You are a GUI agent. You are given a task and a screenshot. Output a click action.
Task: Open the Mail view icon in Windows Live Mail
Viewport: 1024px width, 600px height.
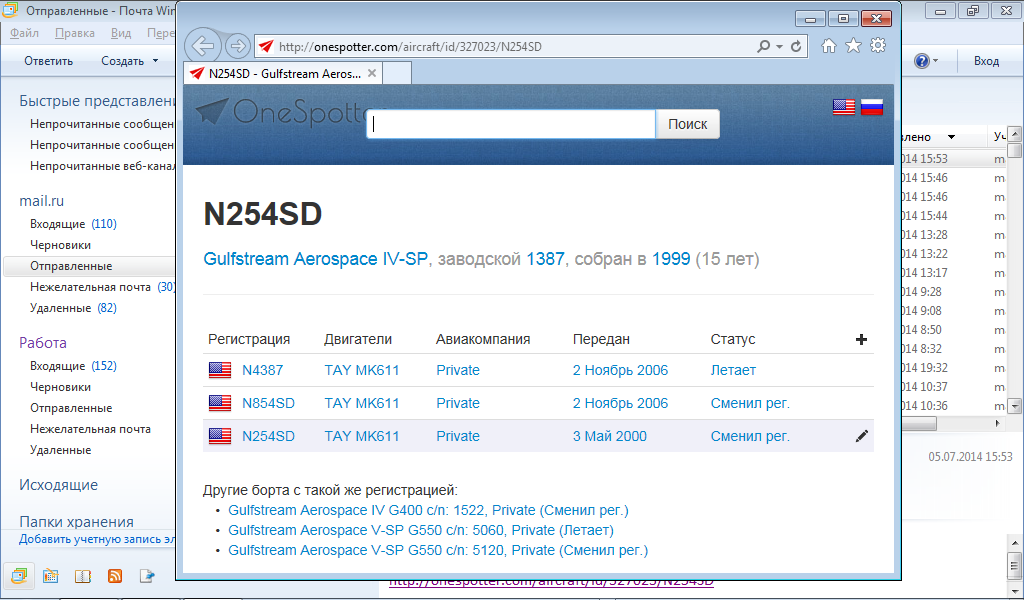(x=19, y=575)
